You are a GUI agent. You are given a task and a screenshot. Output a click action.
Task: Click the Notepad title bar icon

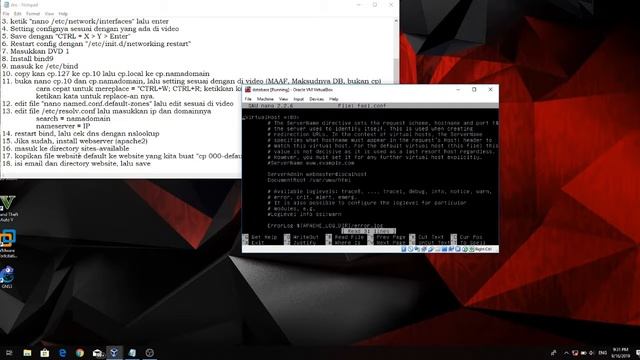[x=6, y=4]
